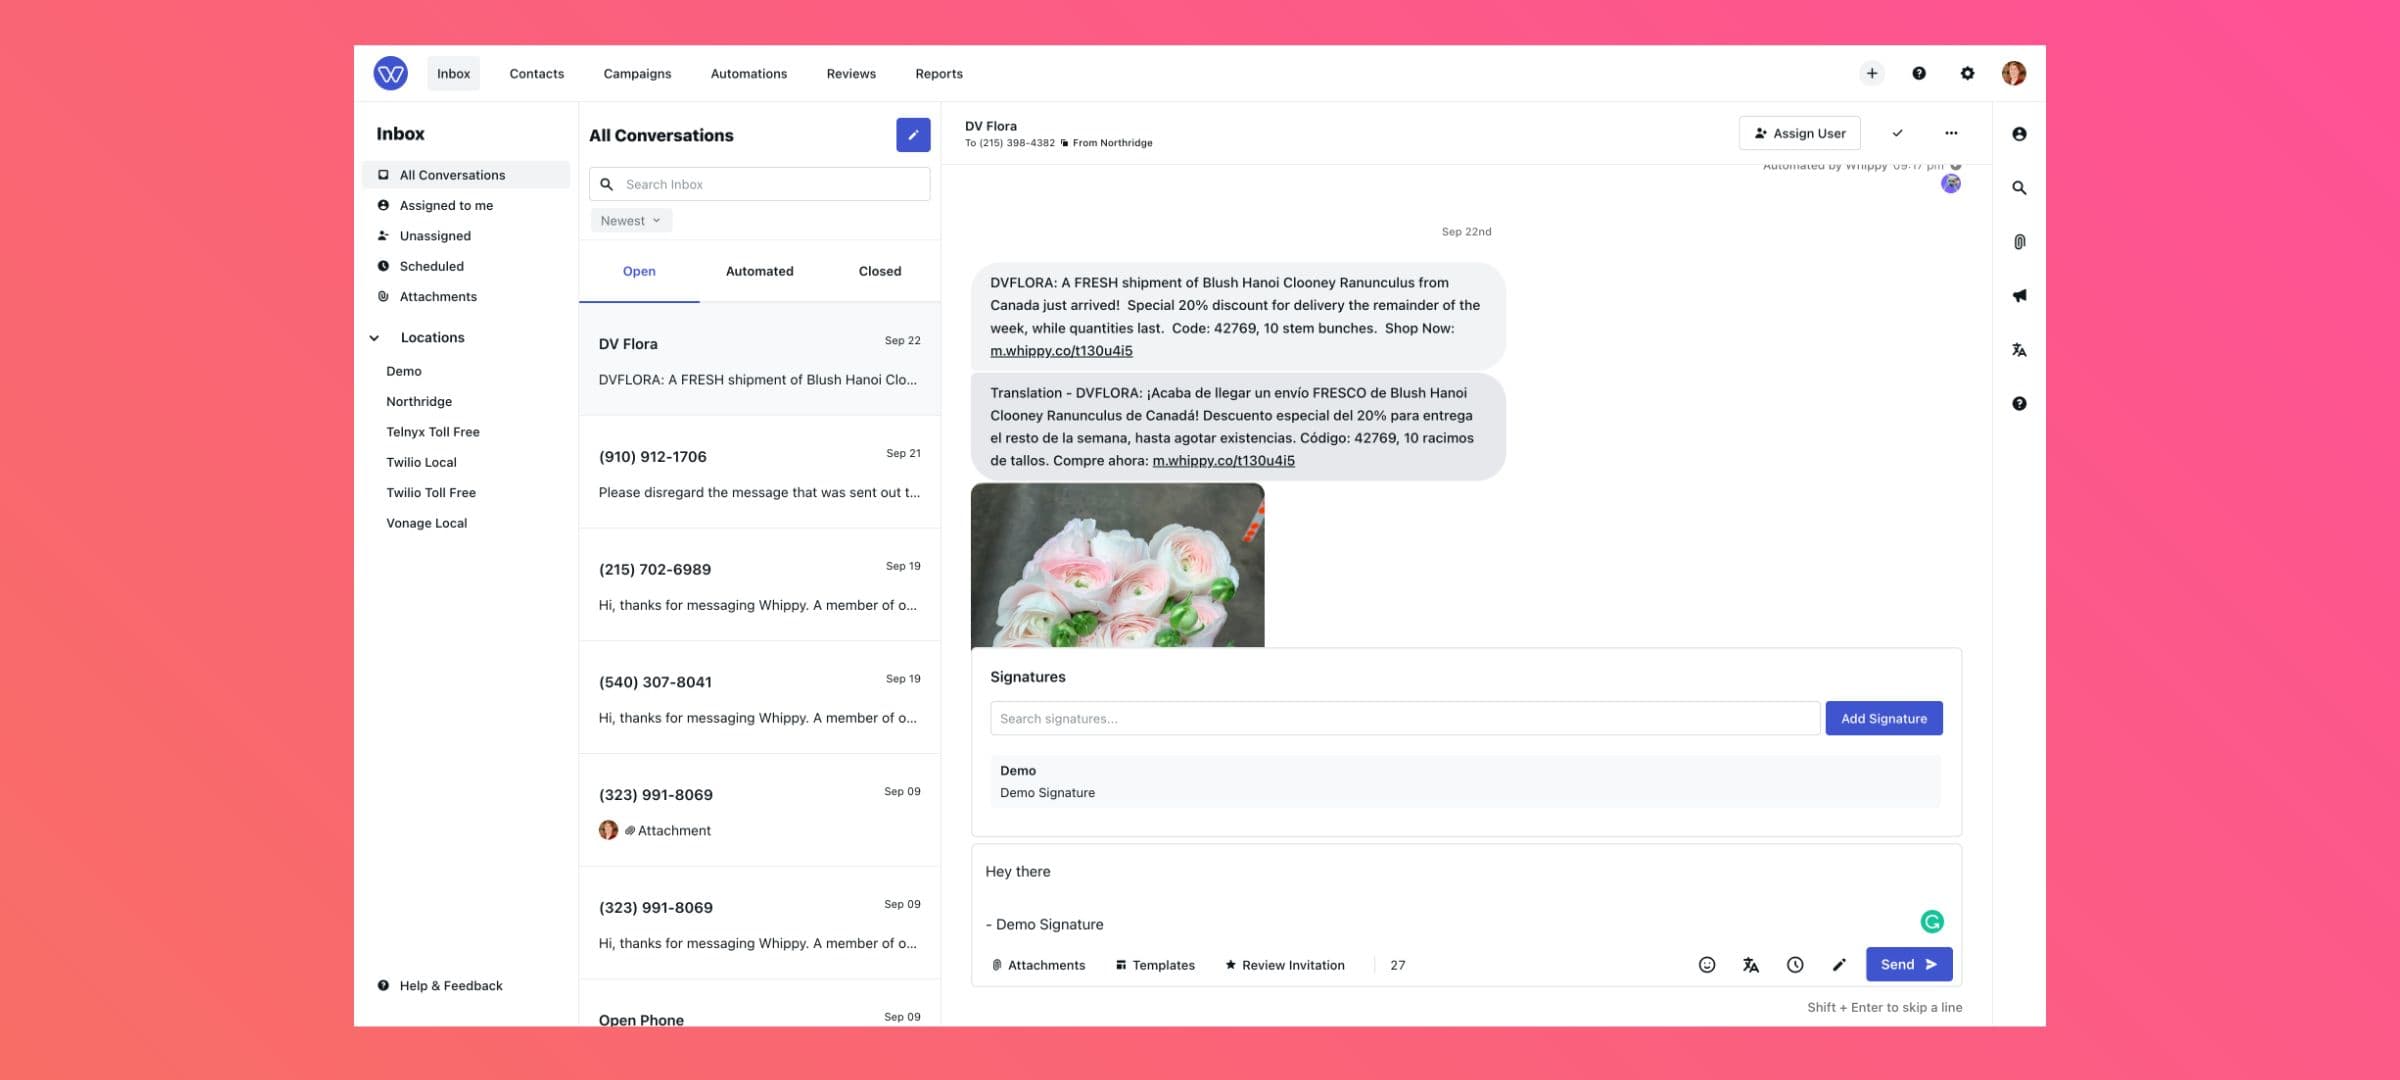Click the signature pen icon beside Send
This screenshot has width=2400, height=1080.
1838,965
